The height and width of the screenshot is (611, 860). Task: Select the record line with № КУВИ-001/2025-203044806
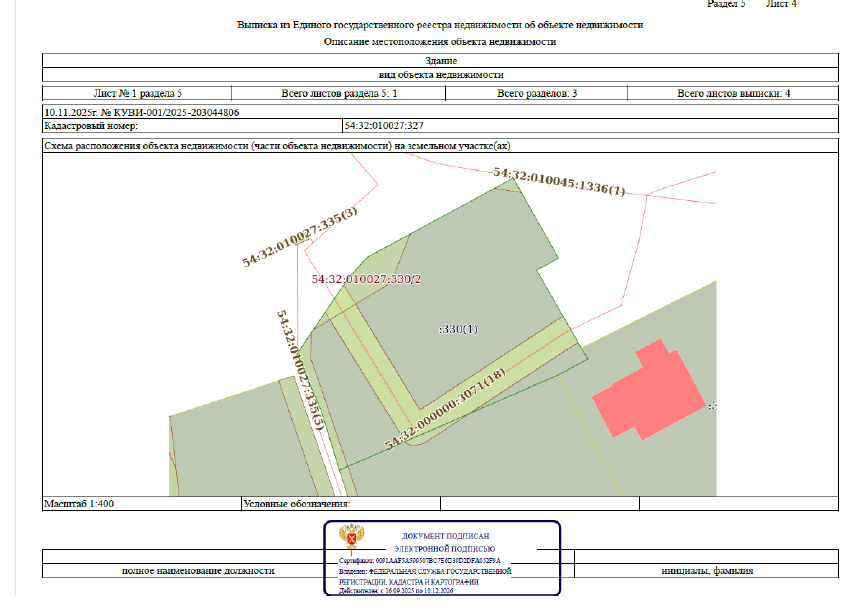[x=142, y=113]
